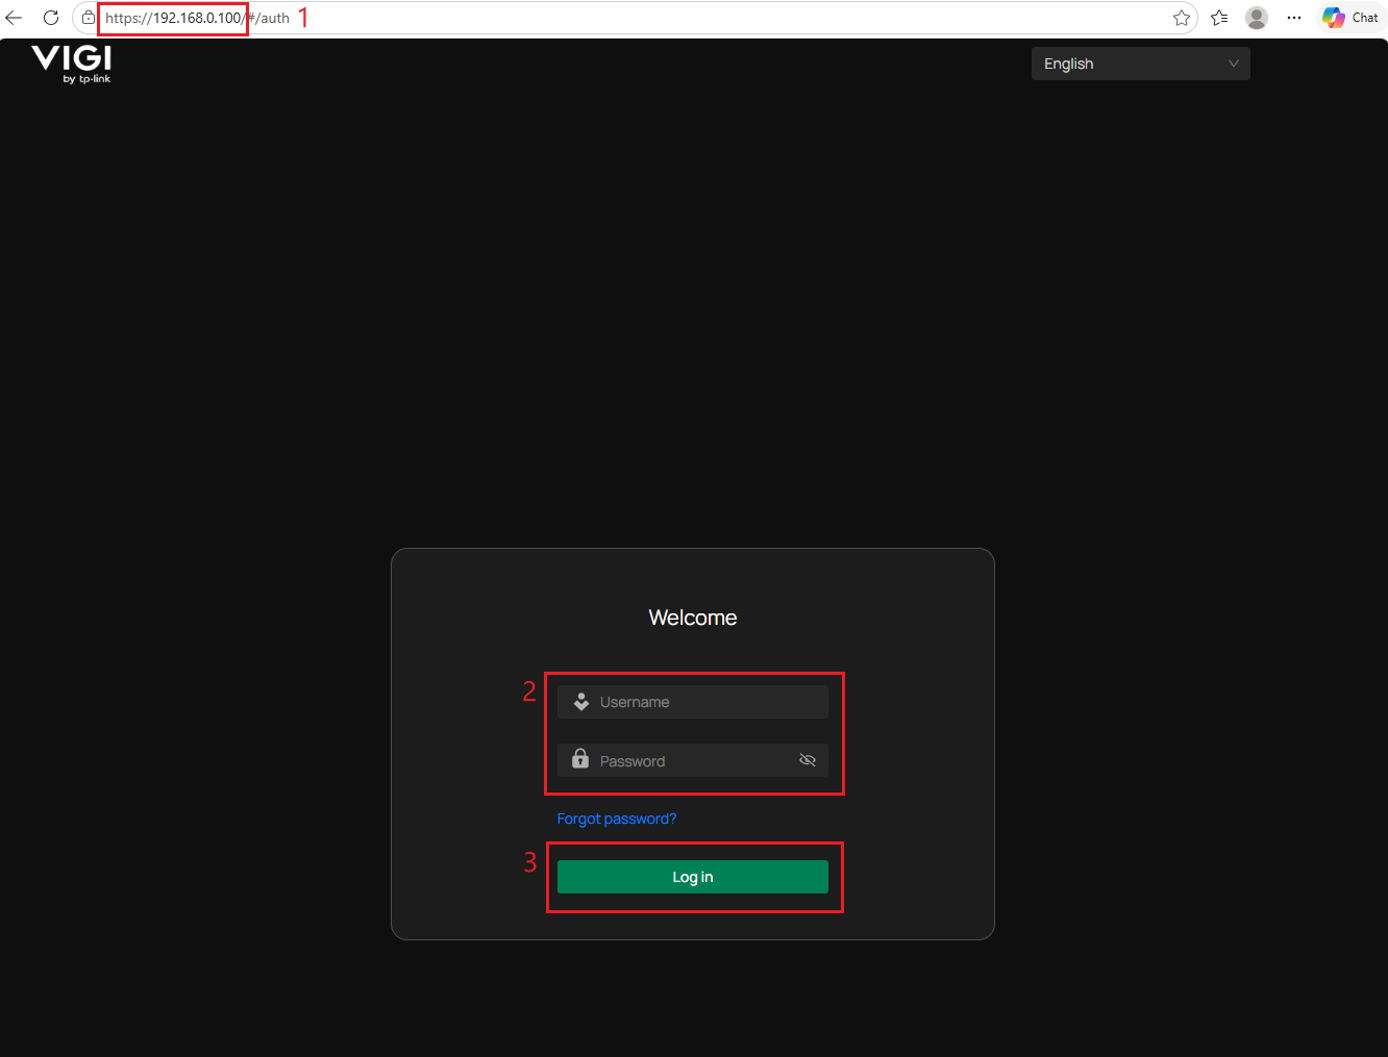1388x1057 pixels.
Task: View site info via the address bar lock icon
Action: (x=88, y=18)
